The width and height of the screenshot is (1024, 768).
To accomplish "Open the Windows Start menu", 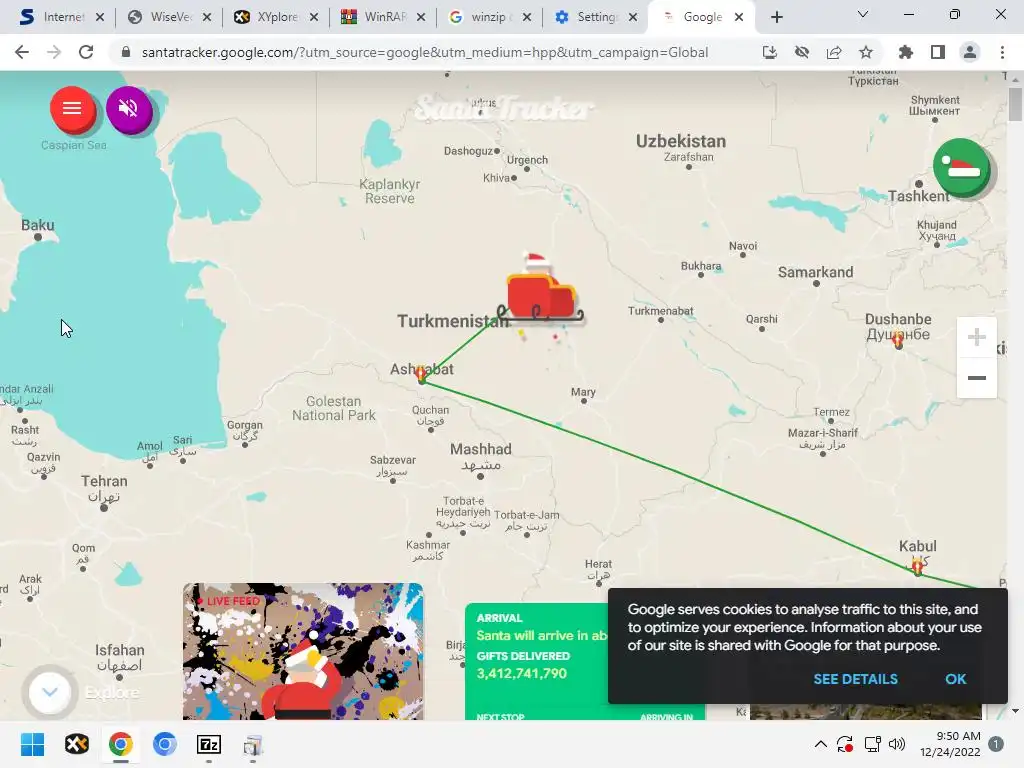I will (33, 744).
